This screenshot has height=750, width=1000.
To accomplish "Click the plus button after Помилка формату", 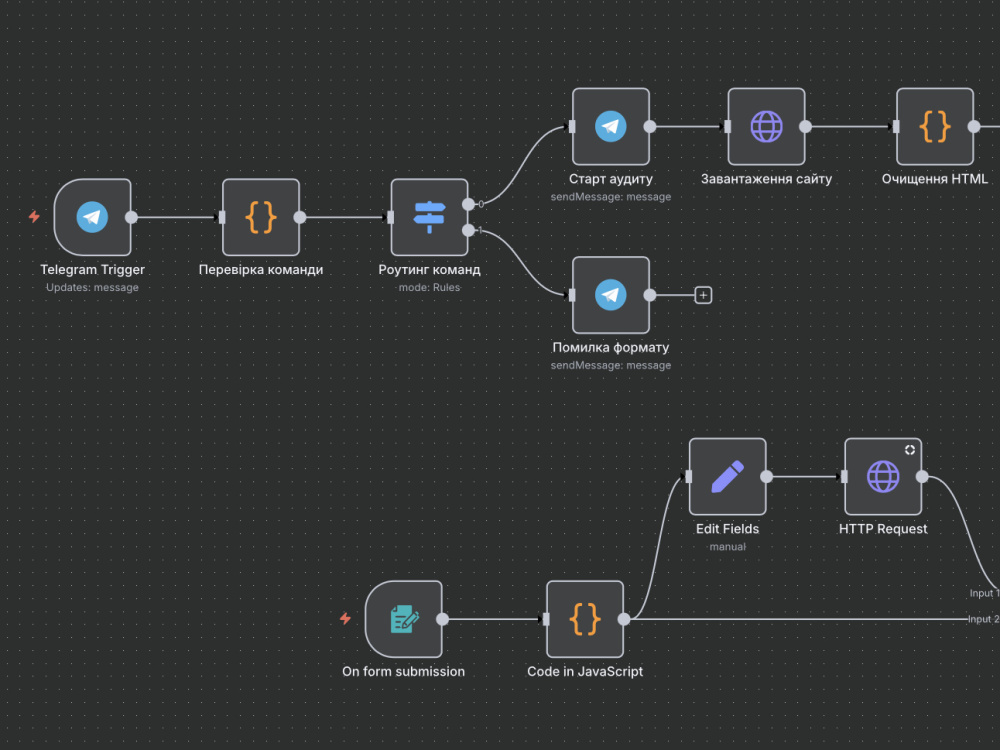I will 703,295.
